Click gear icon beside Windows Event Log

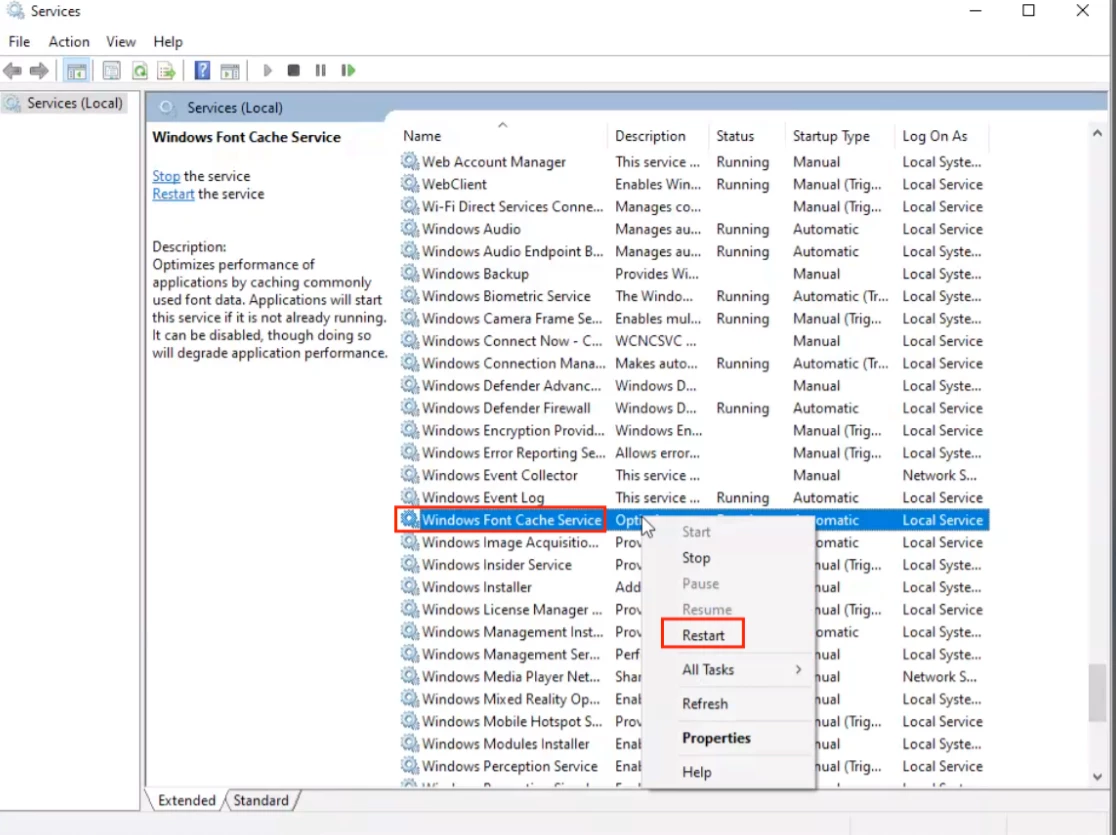point(409,497)
